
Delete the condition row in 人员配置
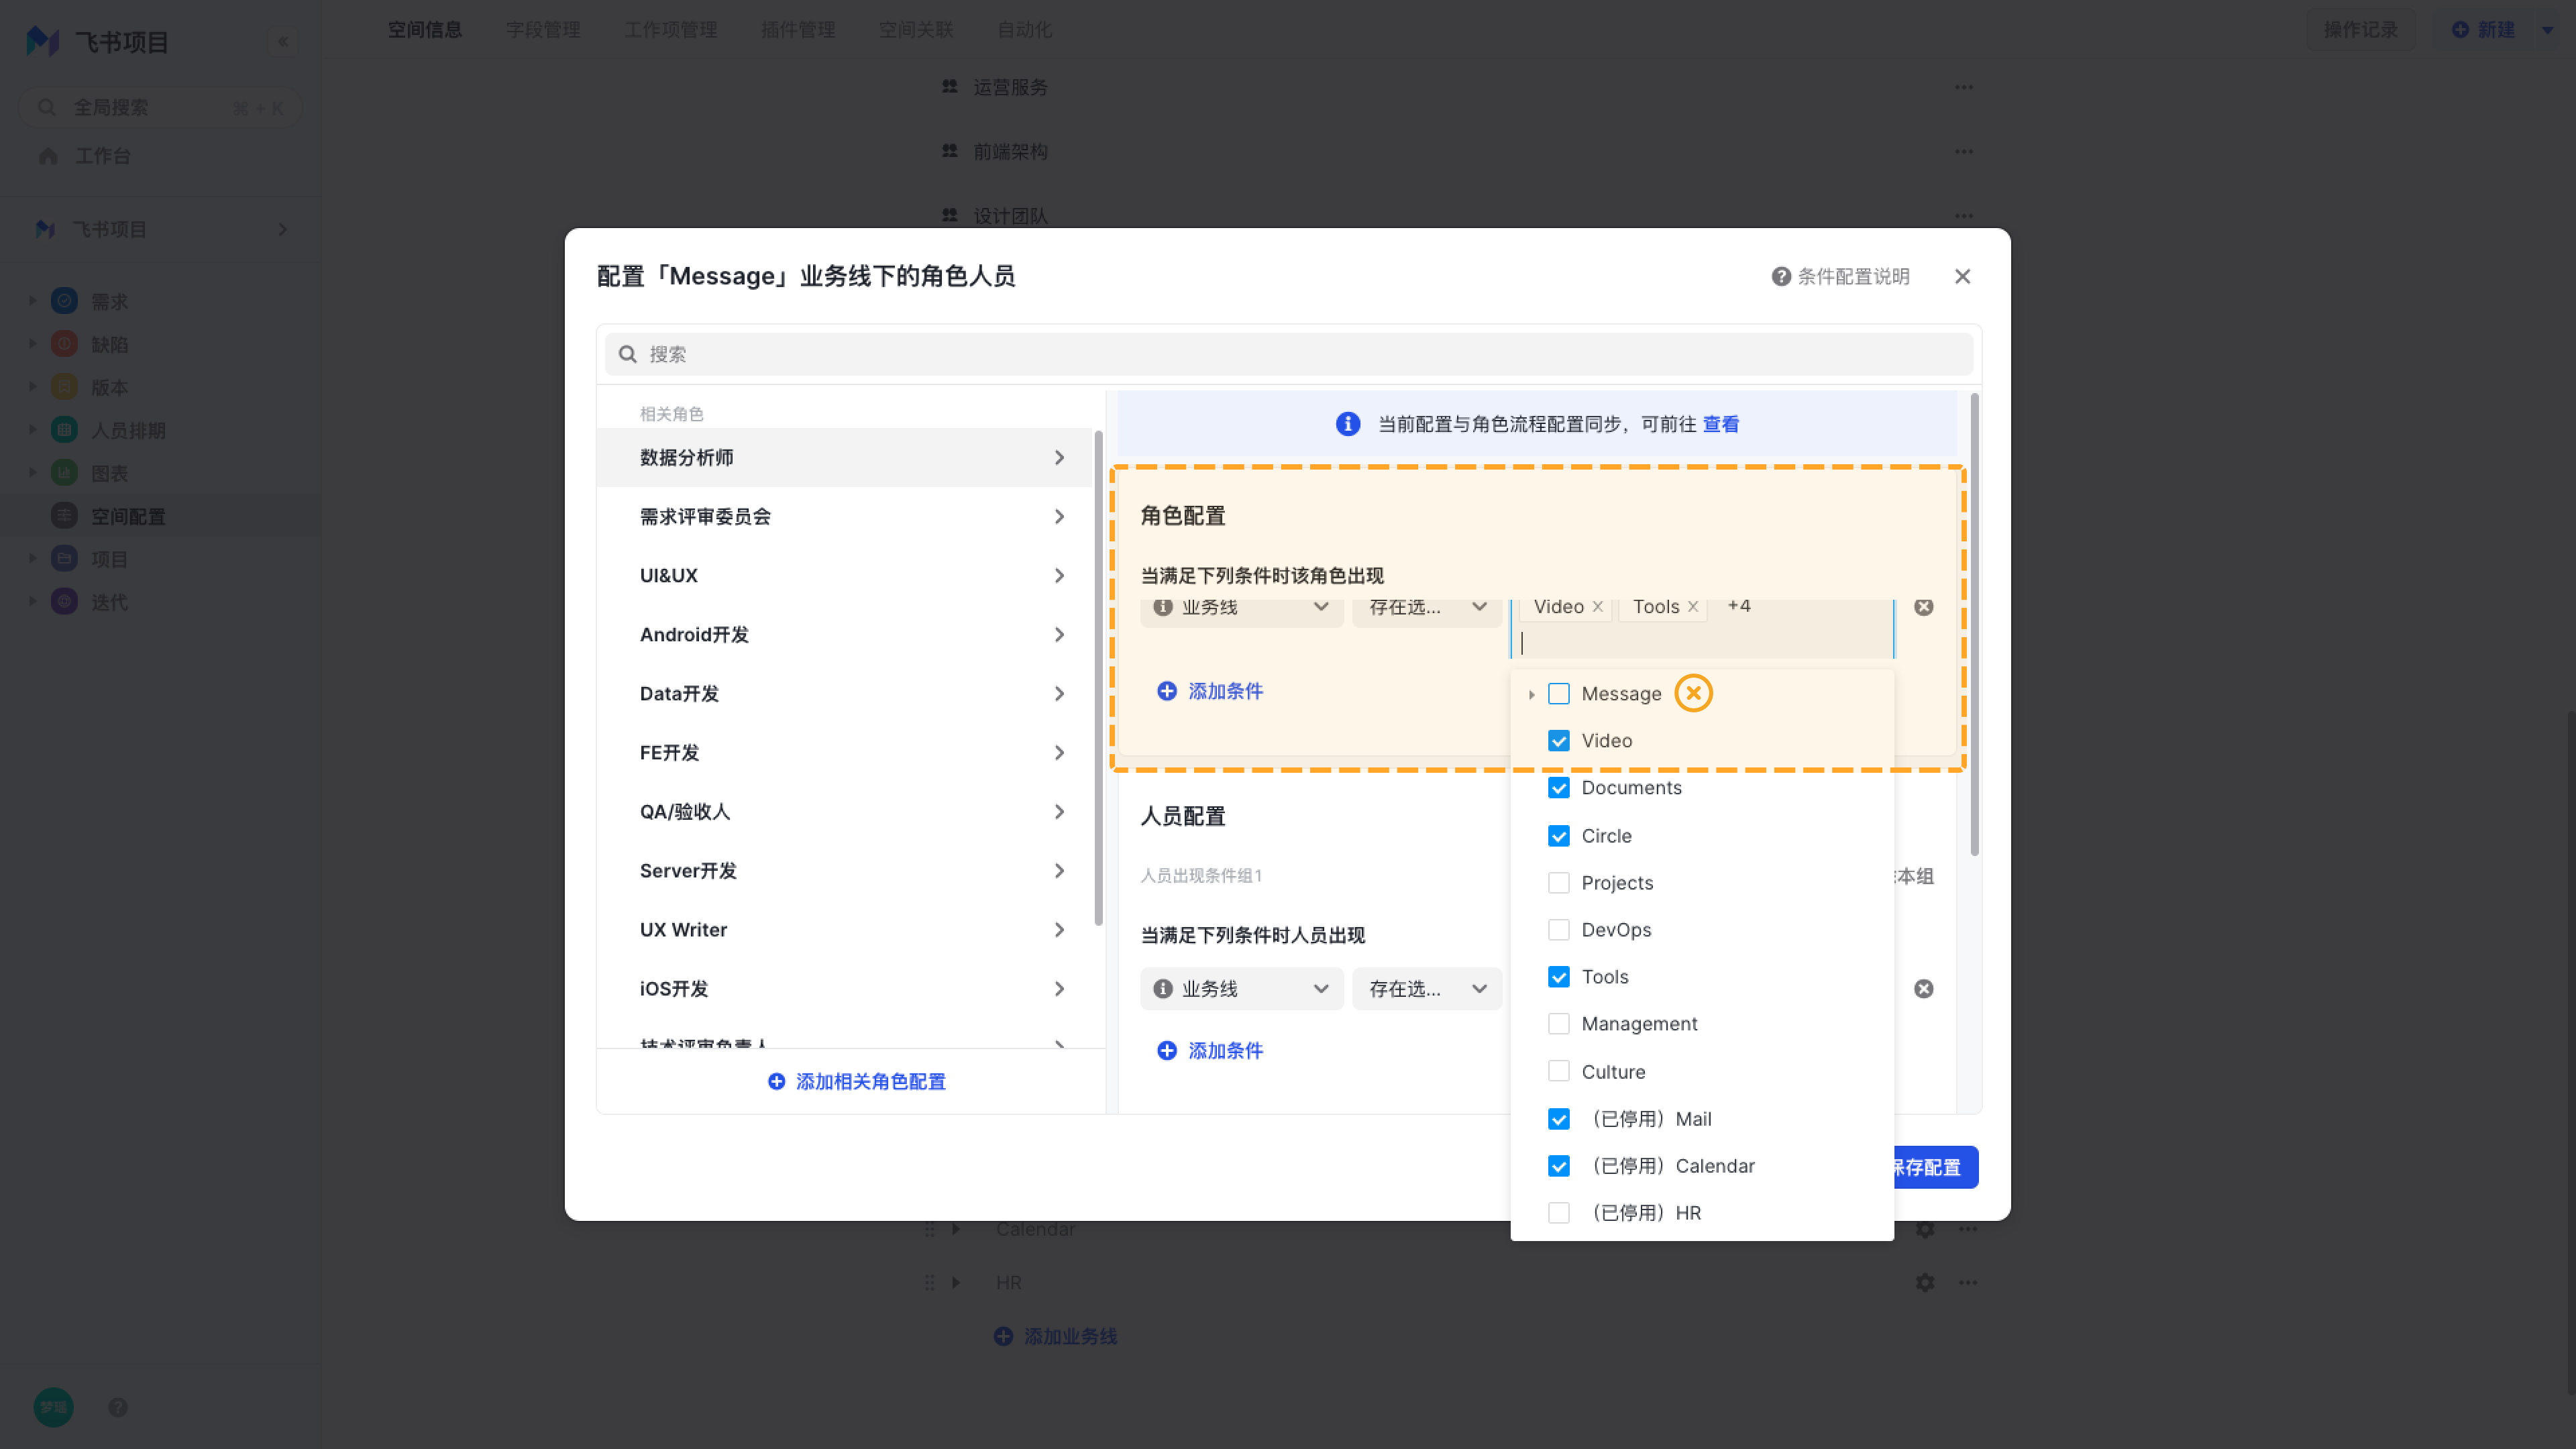(x=1923, y=989)
